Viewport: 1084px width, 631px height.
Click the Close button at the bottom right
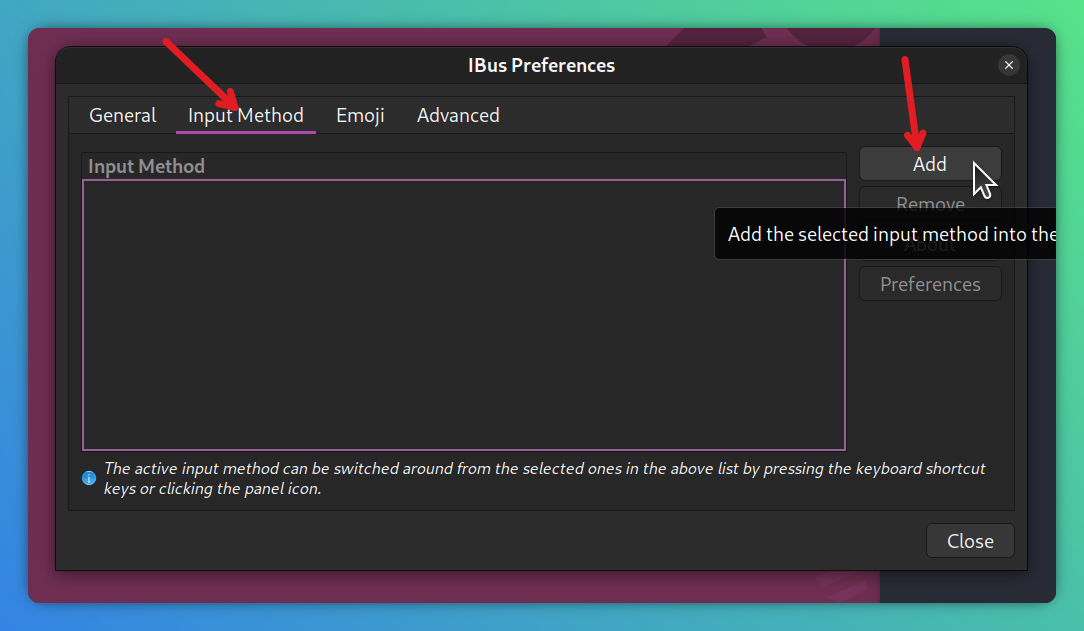tap(970, 540)
